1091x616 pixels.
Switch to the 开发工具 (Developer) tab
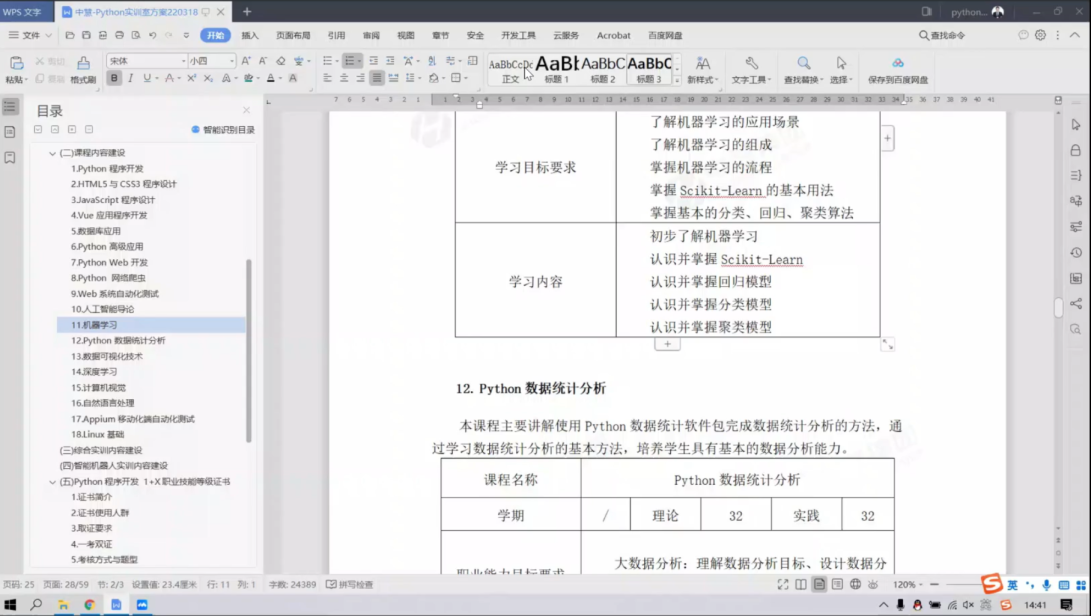click(518, 35)
